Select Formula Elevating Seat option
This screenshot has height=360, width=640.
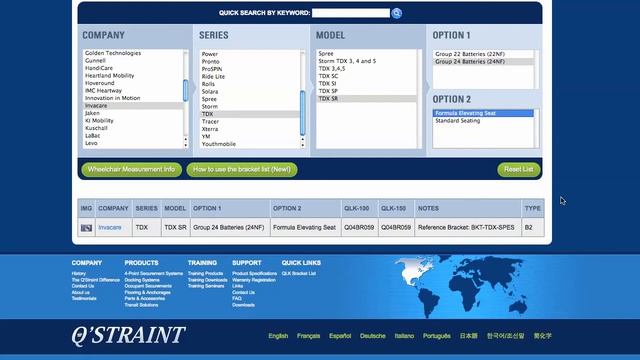(x=483, y=113)
